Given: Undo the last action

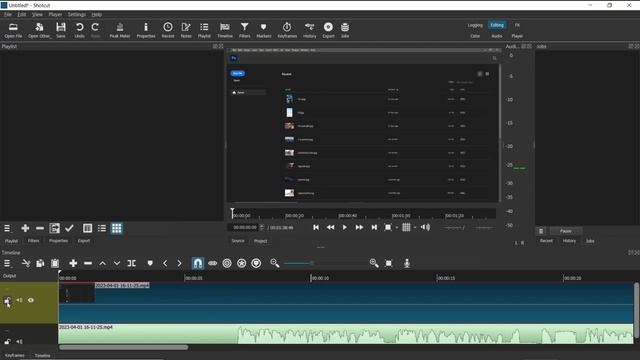Looking at the screenshot, I should tap(80, 30).
